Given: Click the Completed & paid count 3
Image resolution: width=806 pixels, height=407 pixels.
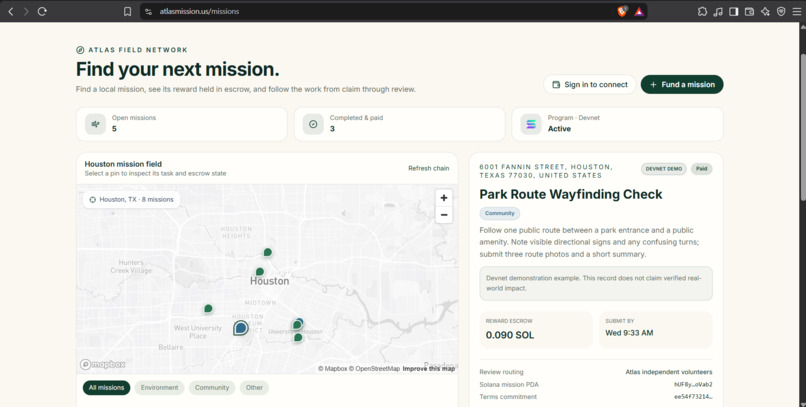Looking at the screenshot, I should pyautogui.click(x=332, y=129).
